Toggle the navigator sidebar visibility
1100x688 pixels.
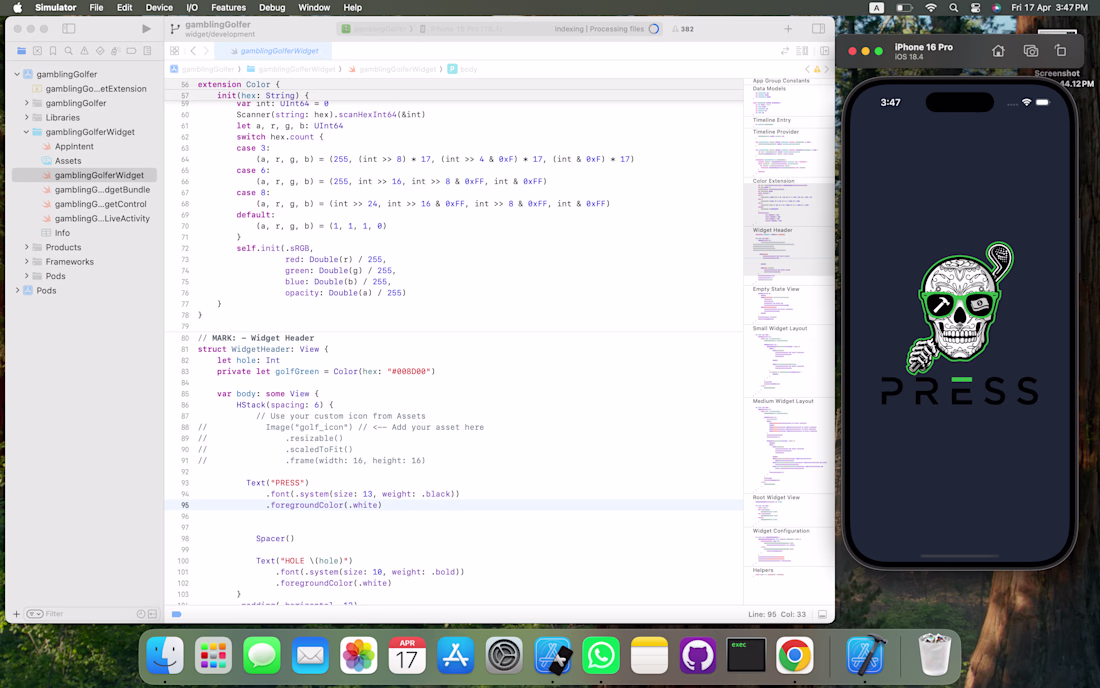tap(69, 29)
